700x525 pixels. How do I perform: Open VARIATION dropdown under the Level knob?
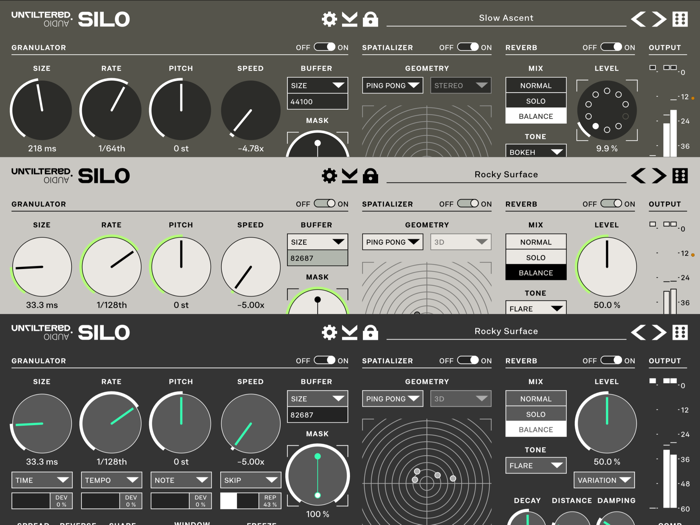point(604,480)
